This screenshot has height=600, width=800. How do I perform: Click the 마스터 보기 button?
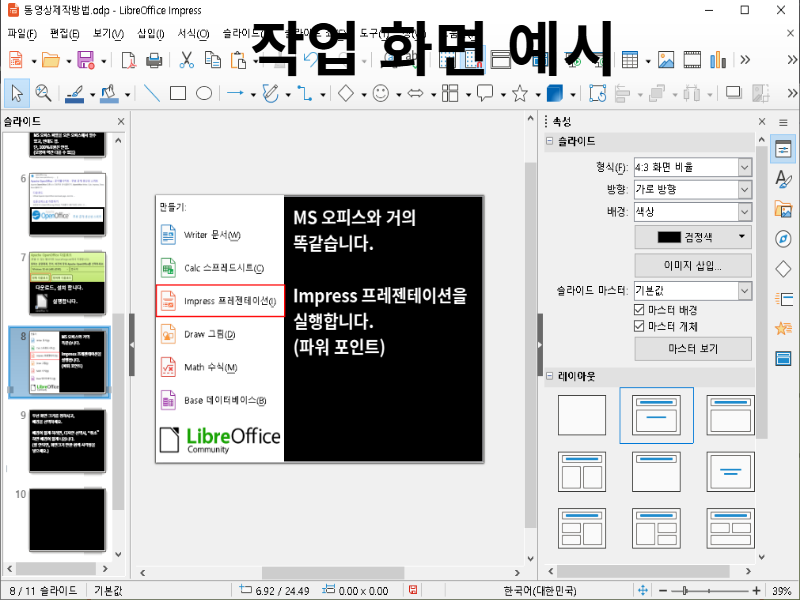[x=693, y=349]
